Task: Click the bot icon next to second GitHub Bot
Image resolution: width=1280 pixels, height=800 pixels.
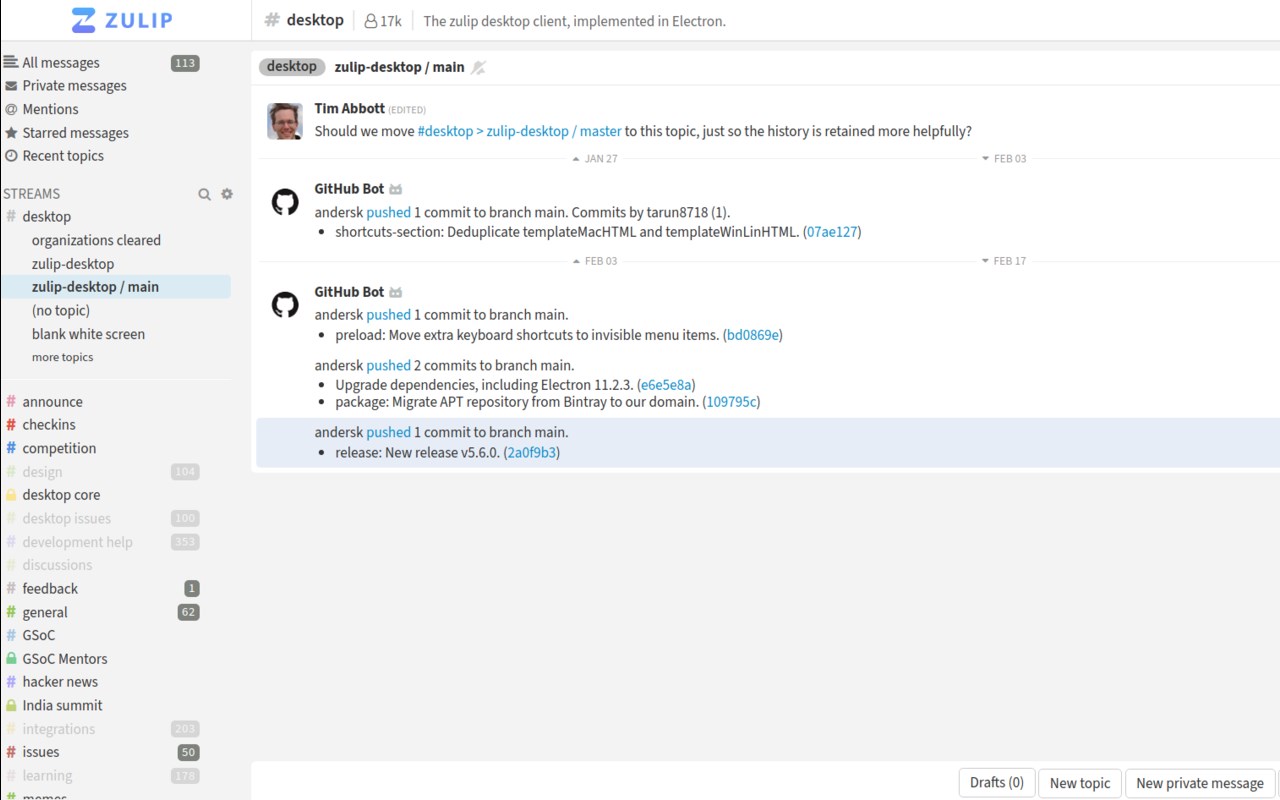Action: (x=396, y=292)
